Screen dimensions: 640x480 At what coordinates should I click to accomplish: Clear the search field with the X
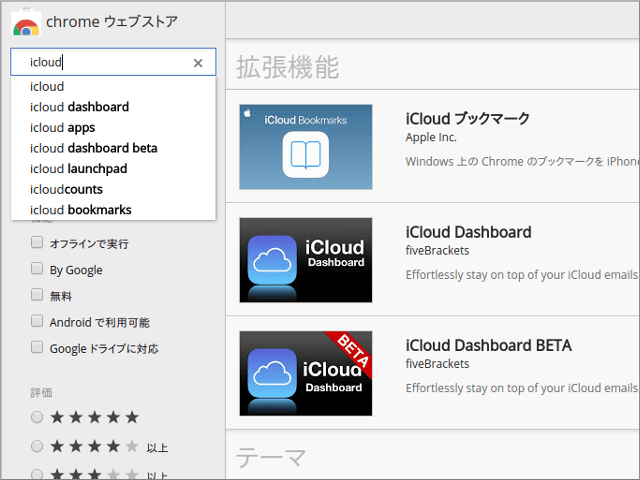[x=198, y=63]
